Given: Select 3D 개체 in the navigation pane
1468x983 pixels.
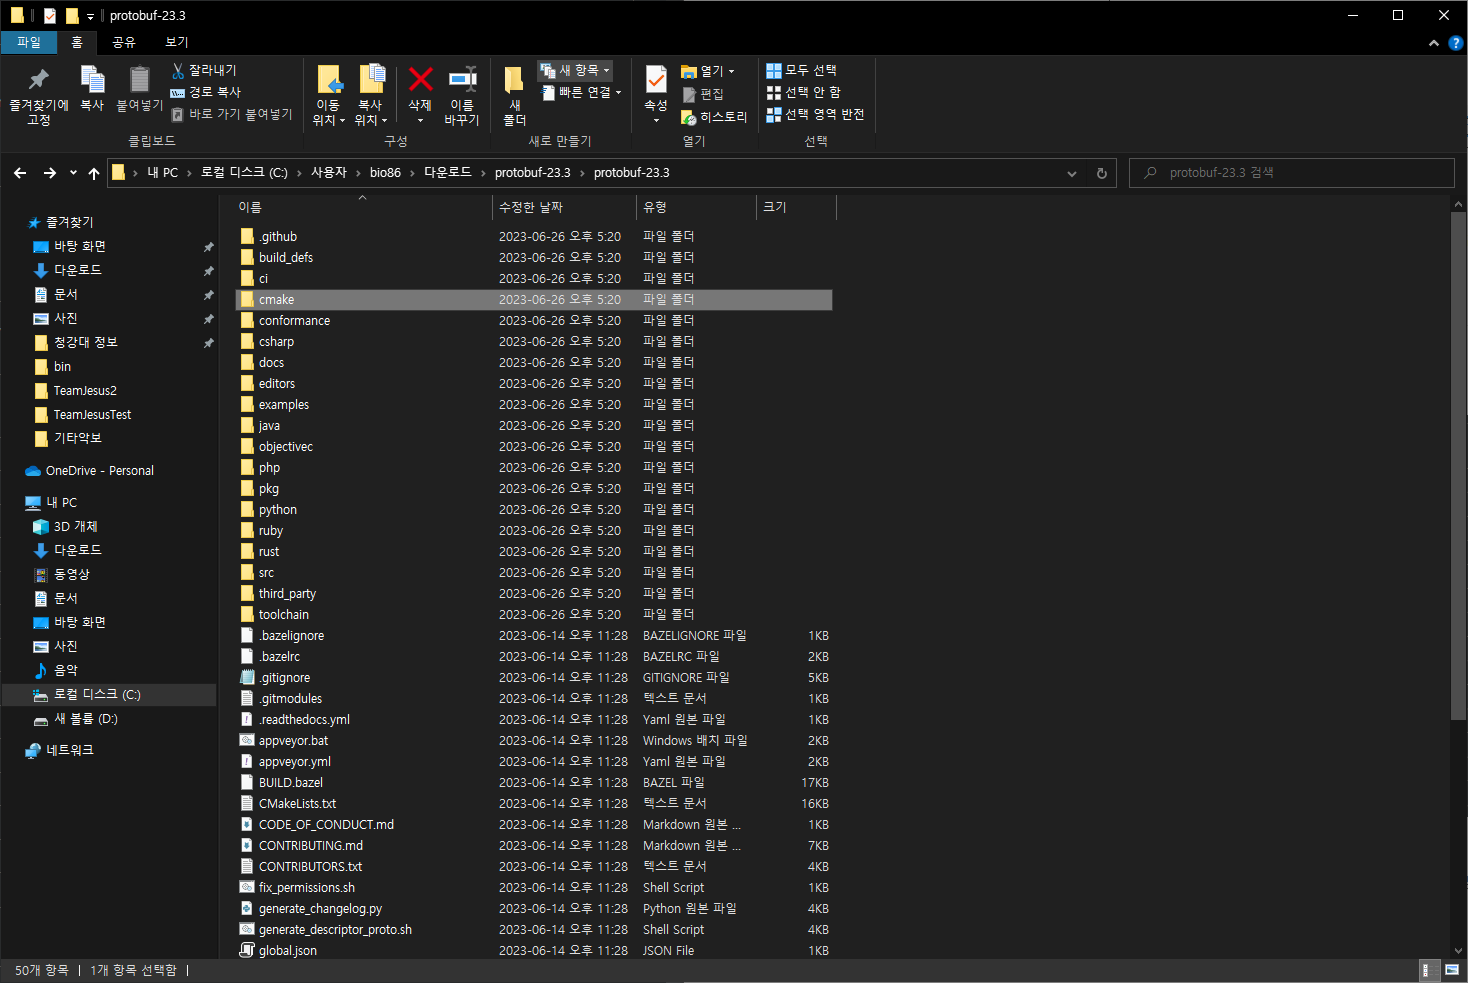Looking at the screenshot, I should click(x=76, y=526).
